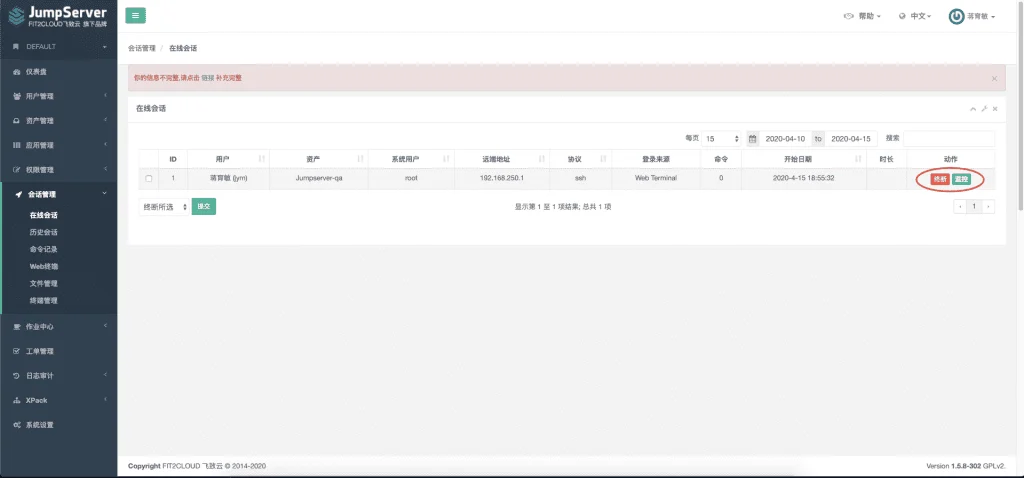
Task: Open 命令记录 in the sidebar submenu
Action: coord(44,249)
